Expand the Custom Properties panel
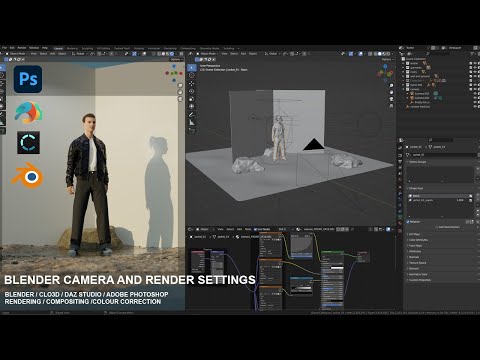The height and width of the screenshot is (360, 480). point(419,280)
